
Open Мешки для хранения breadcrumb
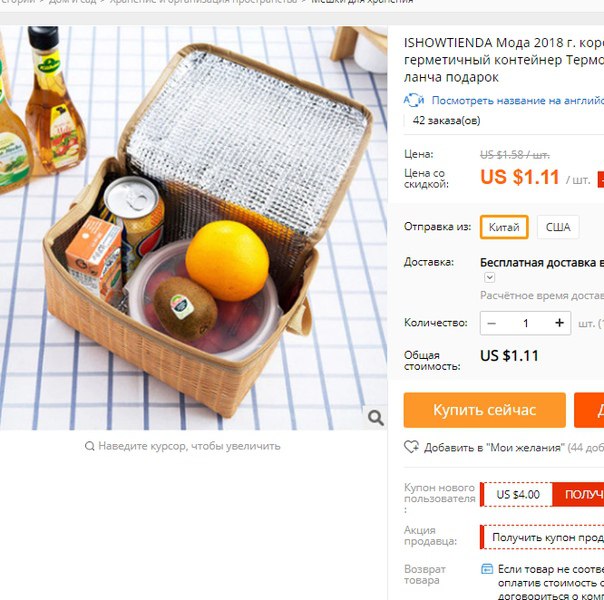pyautogui.click(x=362, y=2)
